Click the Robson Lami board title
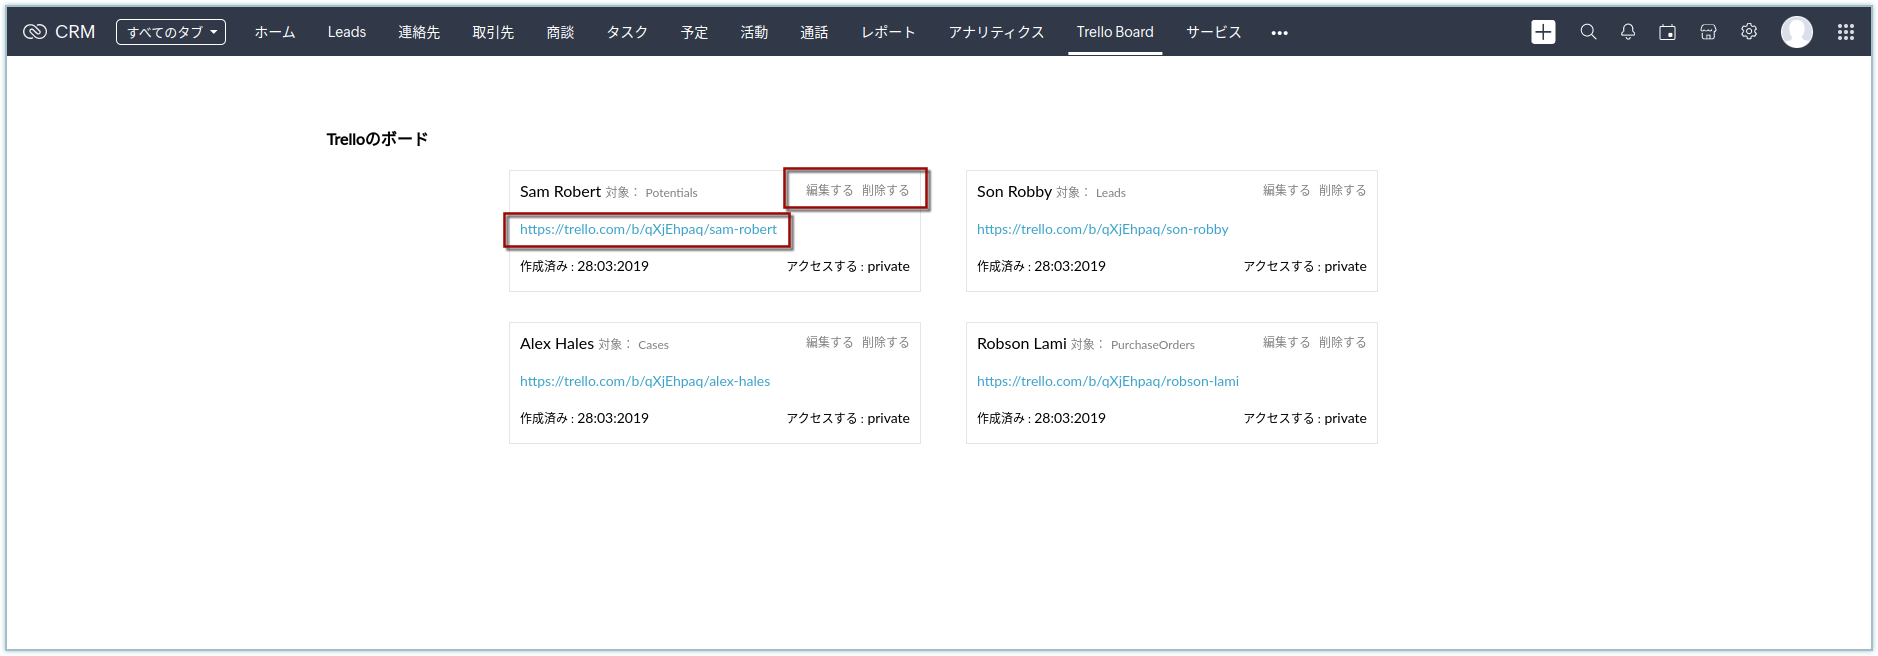The height and width of the screenshot is (656, 1878). (1022, 343)
